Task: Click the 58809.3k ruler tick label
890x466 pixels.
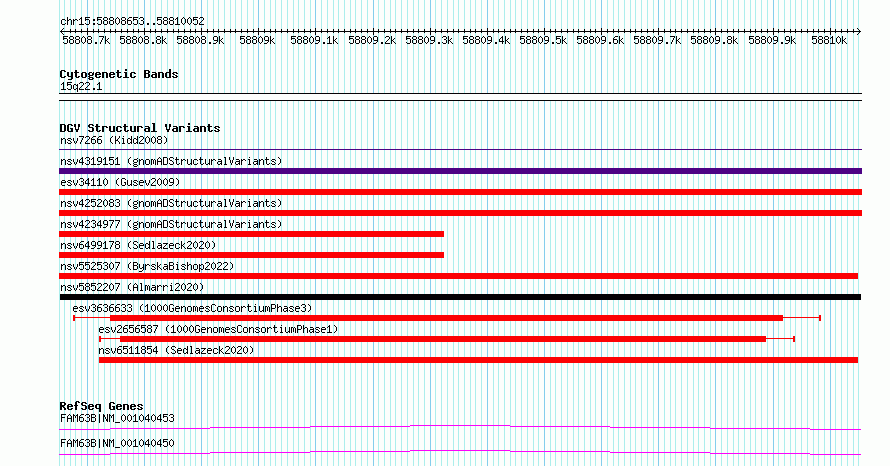Action: point(429,40)
